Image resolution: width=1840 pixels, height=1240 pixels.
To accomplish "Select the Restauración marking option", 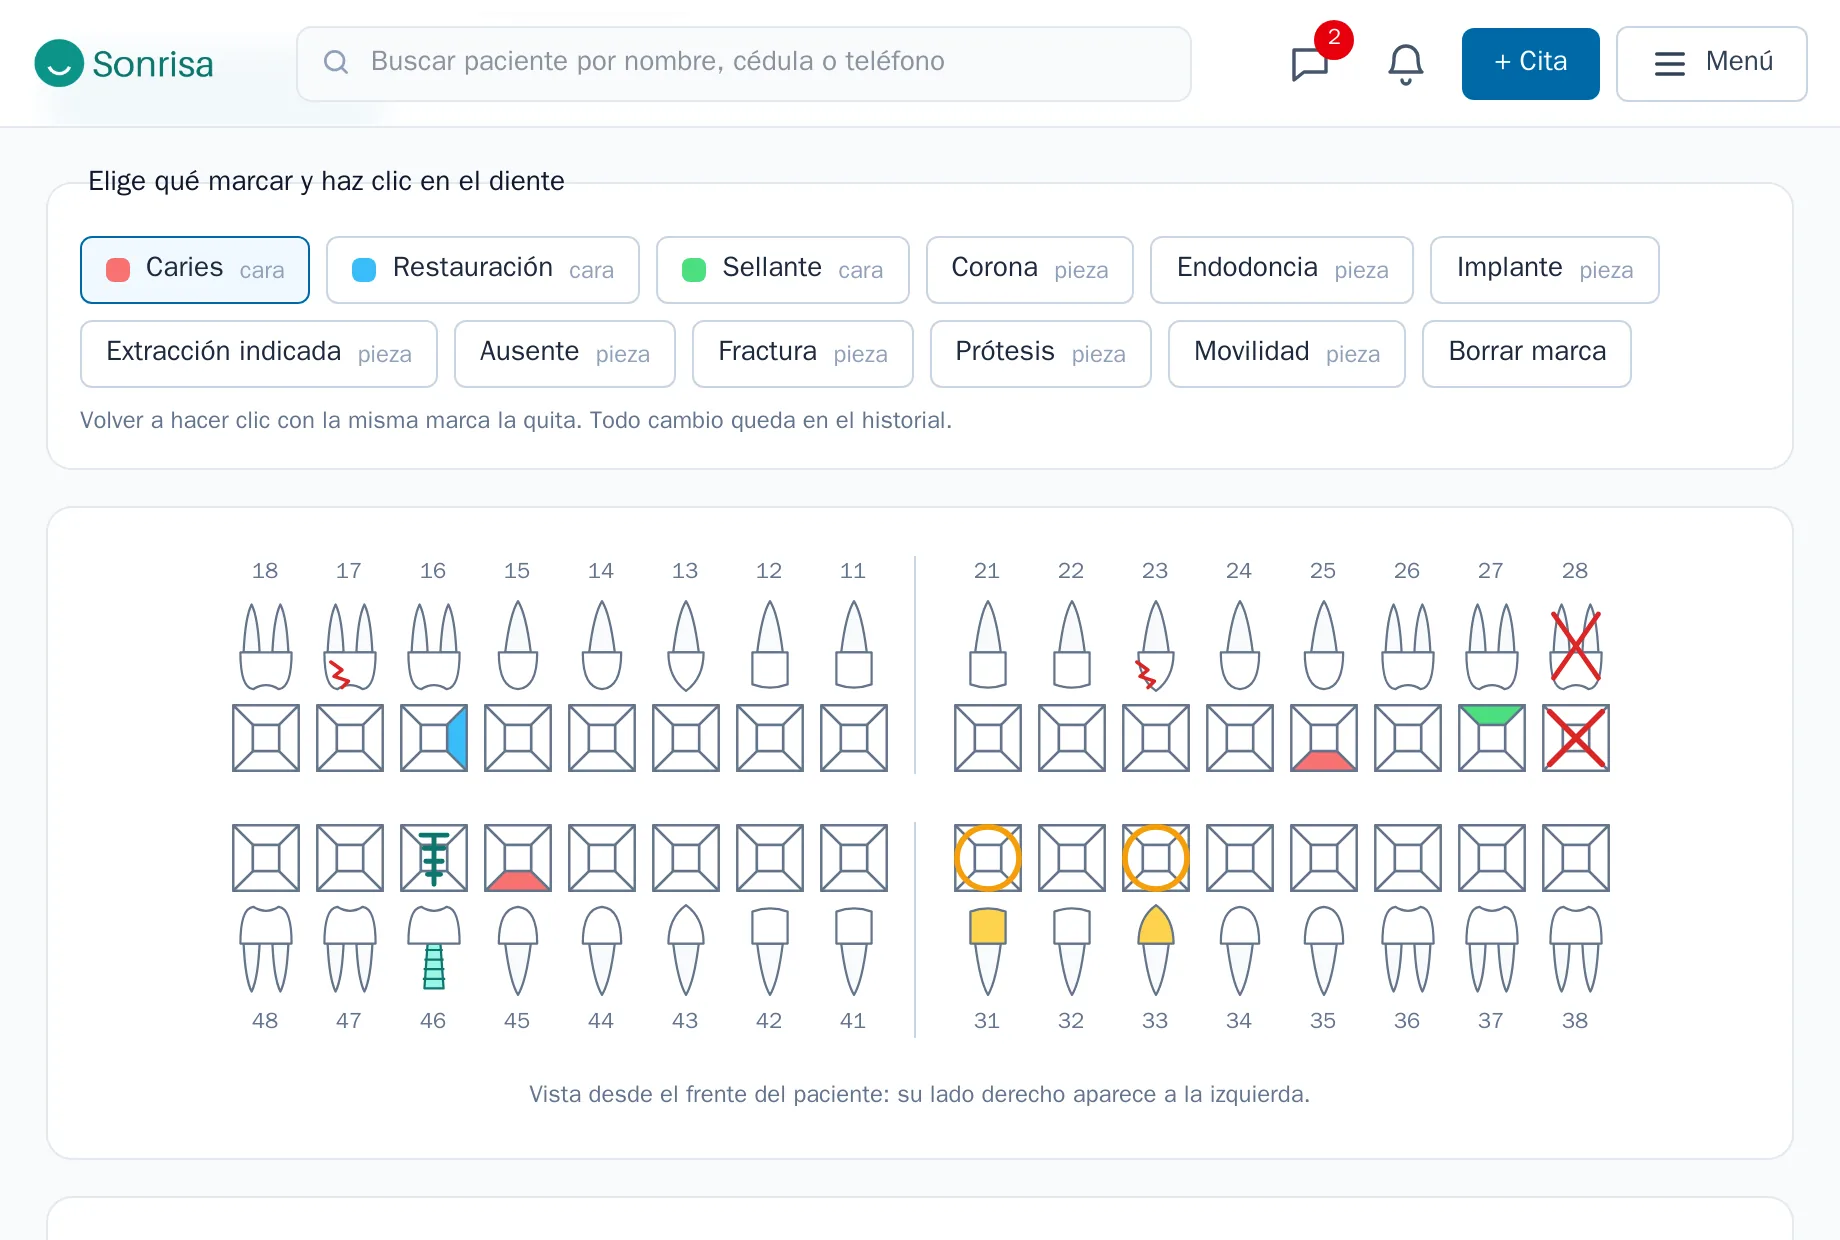I will pos(483,270).
